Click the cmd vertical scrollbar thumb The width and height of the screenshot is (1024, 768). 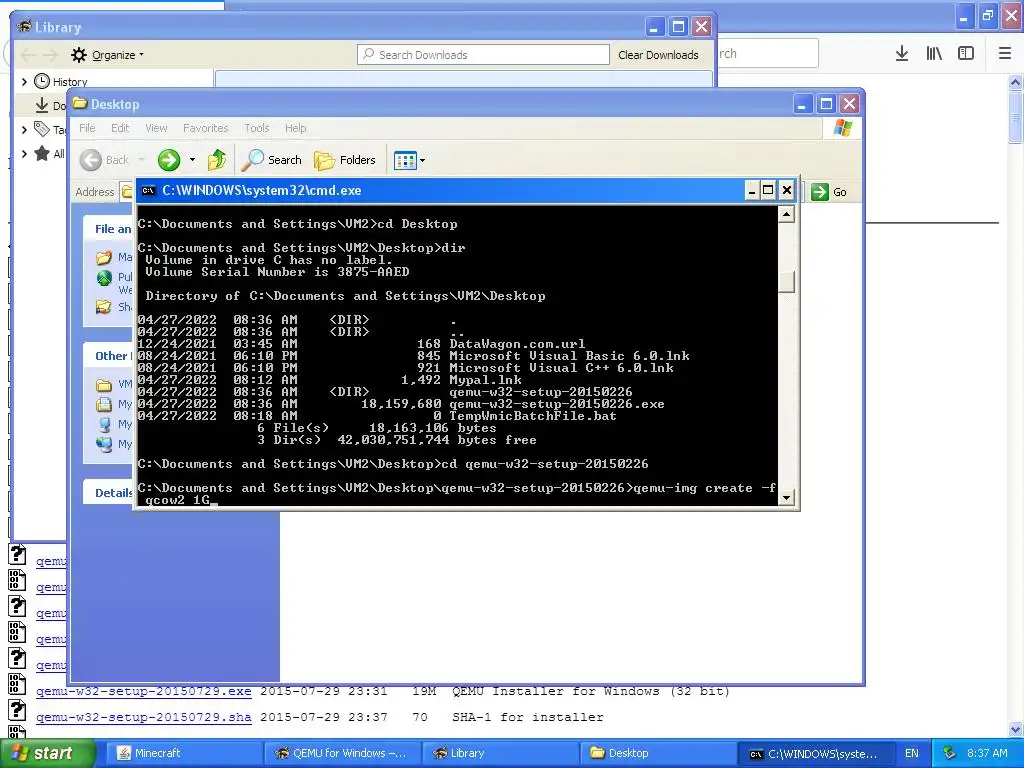[786, 282]
